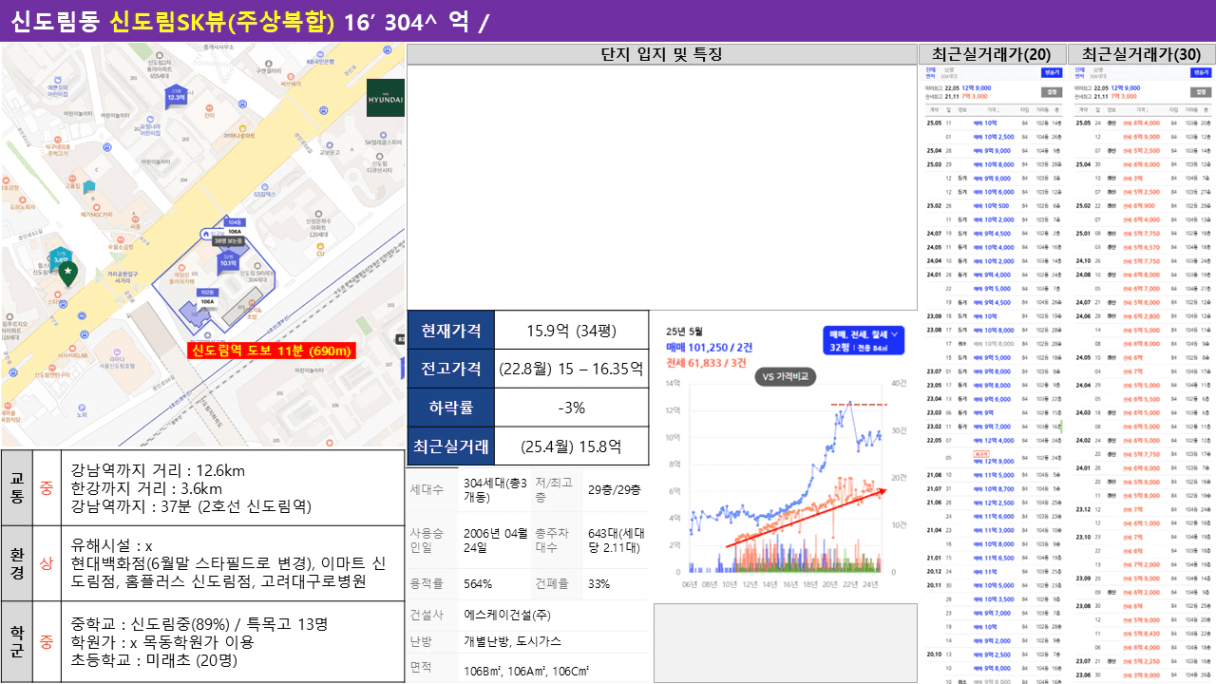The height and width of the screenshot is (684, 1216).
Task: Click the -3% 하락률 value cell
Action: click(x=571, y=408)
